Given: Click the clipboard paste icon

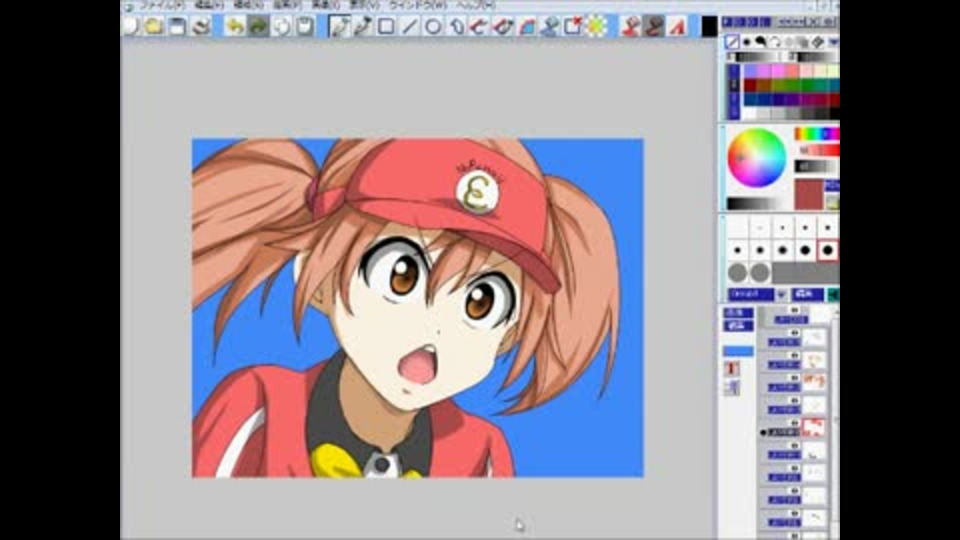Looking at the screenshot, I should 305,26.
